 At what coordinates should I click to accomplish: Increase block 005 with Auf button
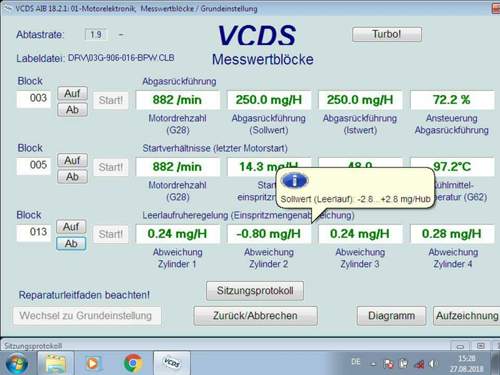pos(72,160)
